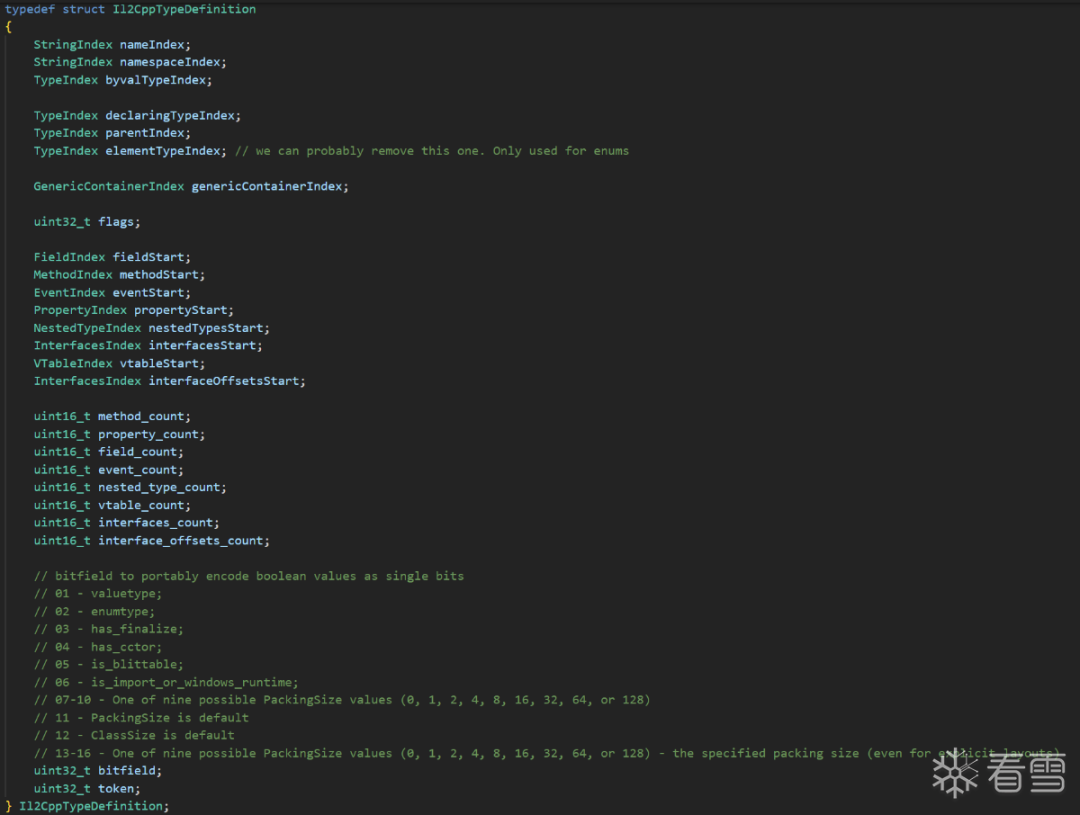Click the bitfield comment header line
The height and width of the screenshot is (815, 1080).
(x=249, y=576)
